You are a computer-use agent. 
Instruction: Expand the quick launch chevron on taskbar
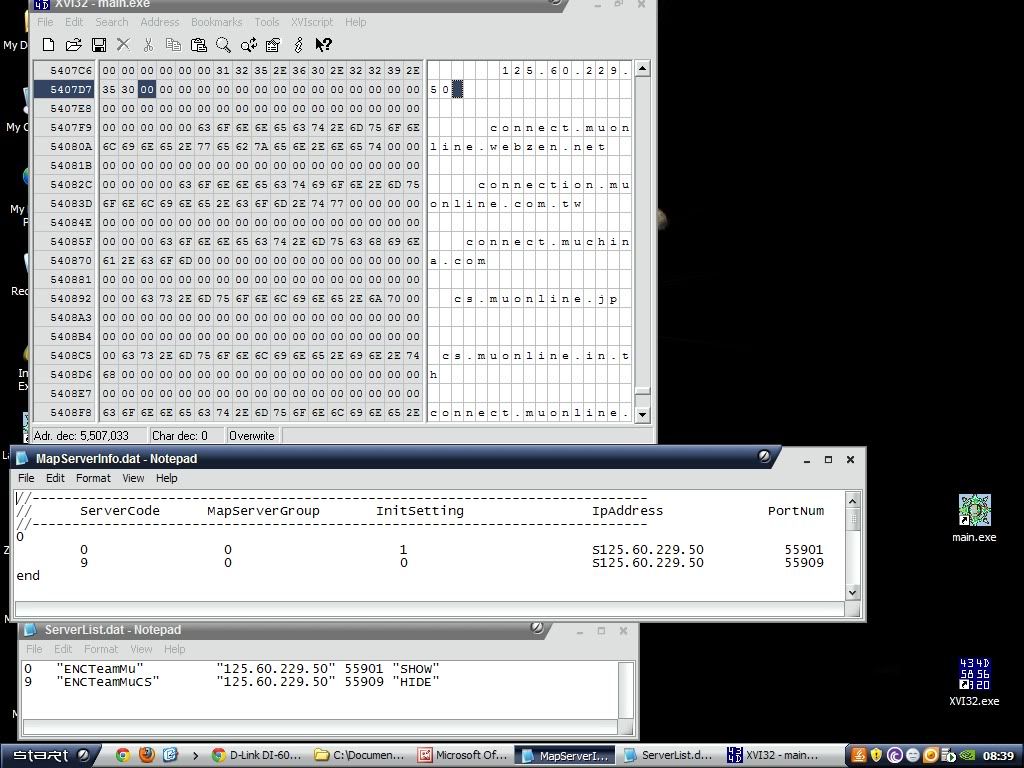(195, 755)
